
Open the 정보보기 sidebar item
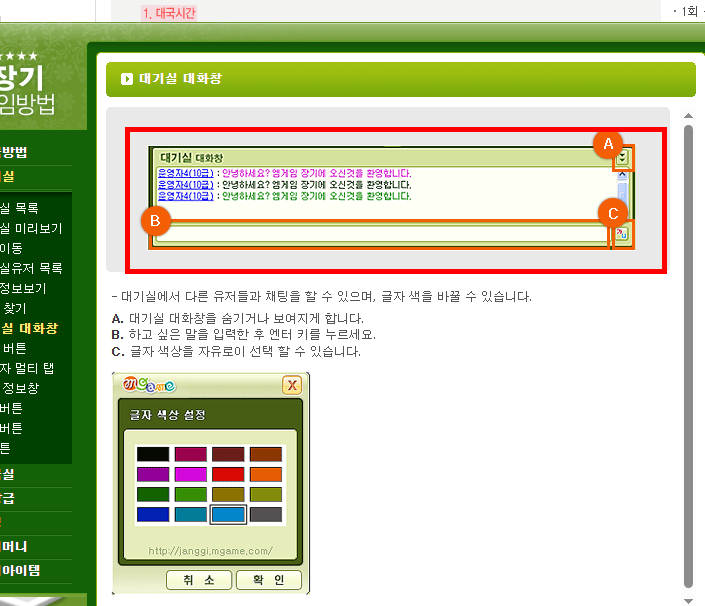[23, 288]
